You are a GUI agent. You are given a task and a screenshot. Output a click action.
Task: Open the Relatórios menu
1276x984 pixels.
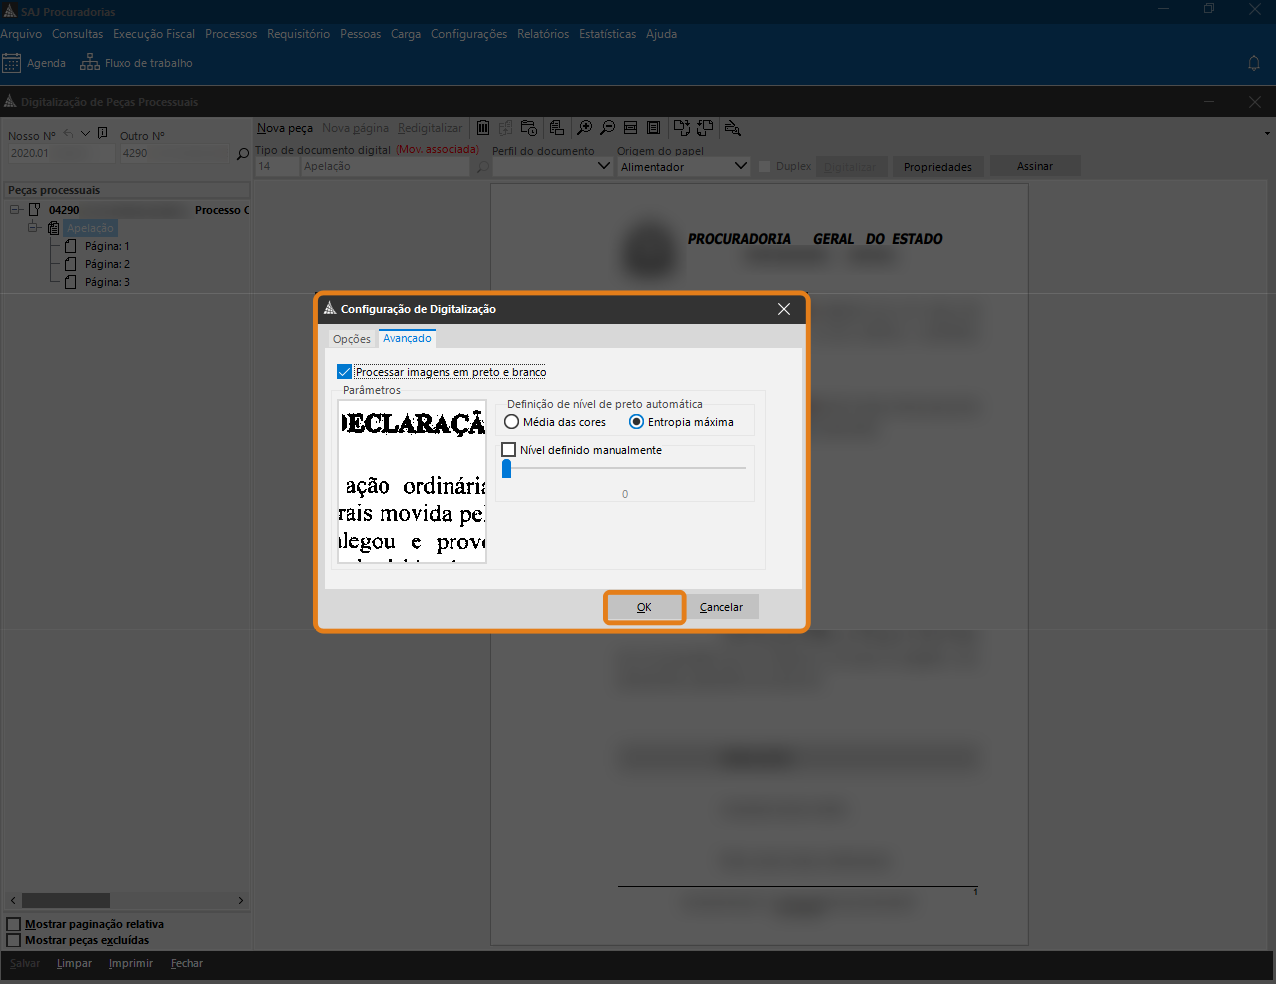coord(543,34)
